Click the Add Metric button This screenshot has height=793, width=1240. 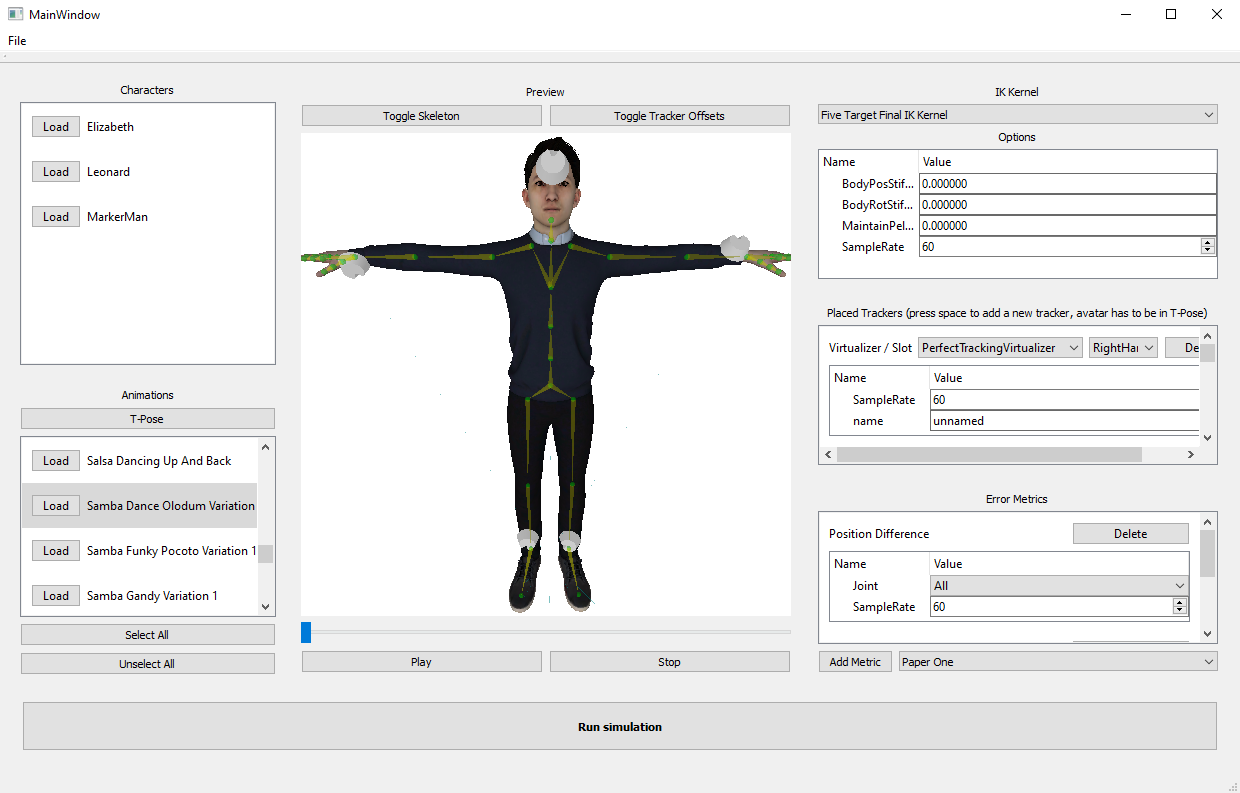pyautogui.click(x=855, y=662)
